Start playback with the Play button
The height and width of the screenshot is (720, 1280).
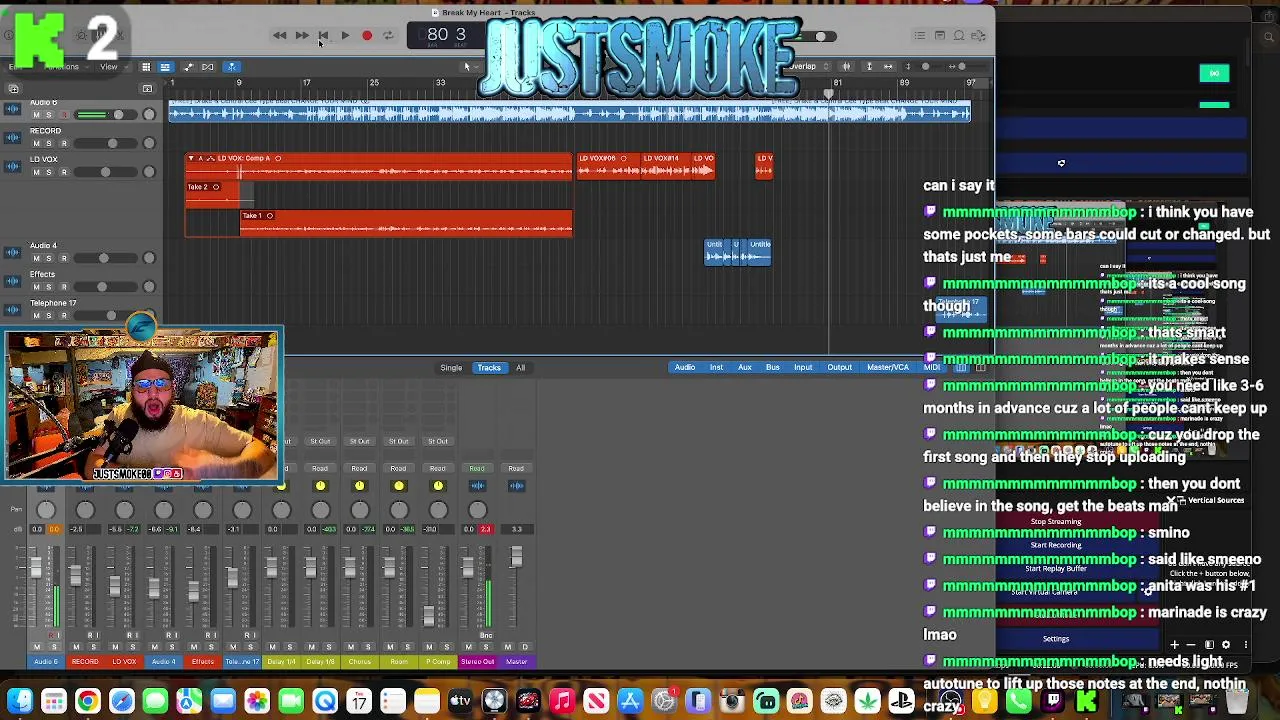pyautogui.click(x=345, y=35)
